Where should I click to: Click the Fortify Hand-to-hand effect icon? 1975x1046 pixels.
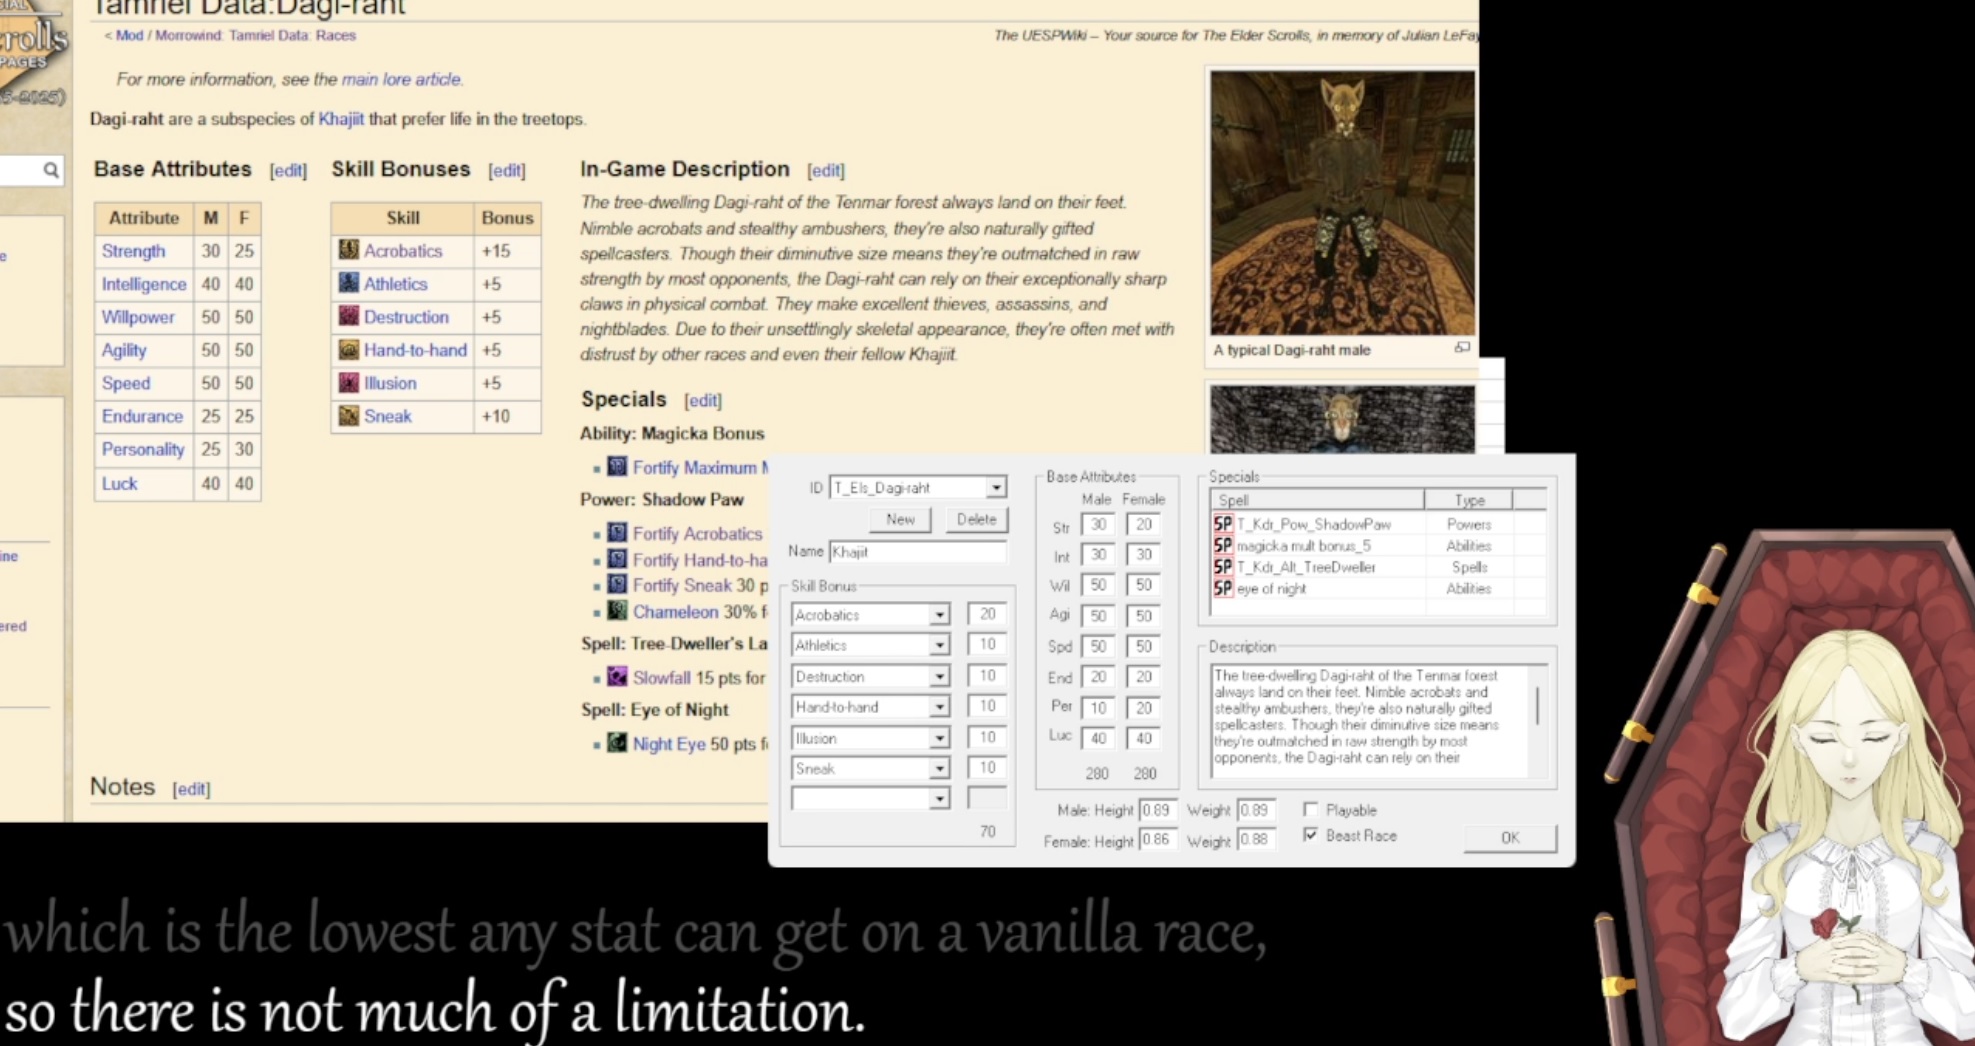click(x=617, y=559)
